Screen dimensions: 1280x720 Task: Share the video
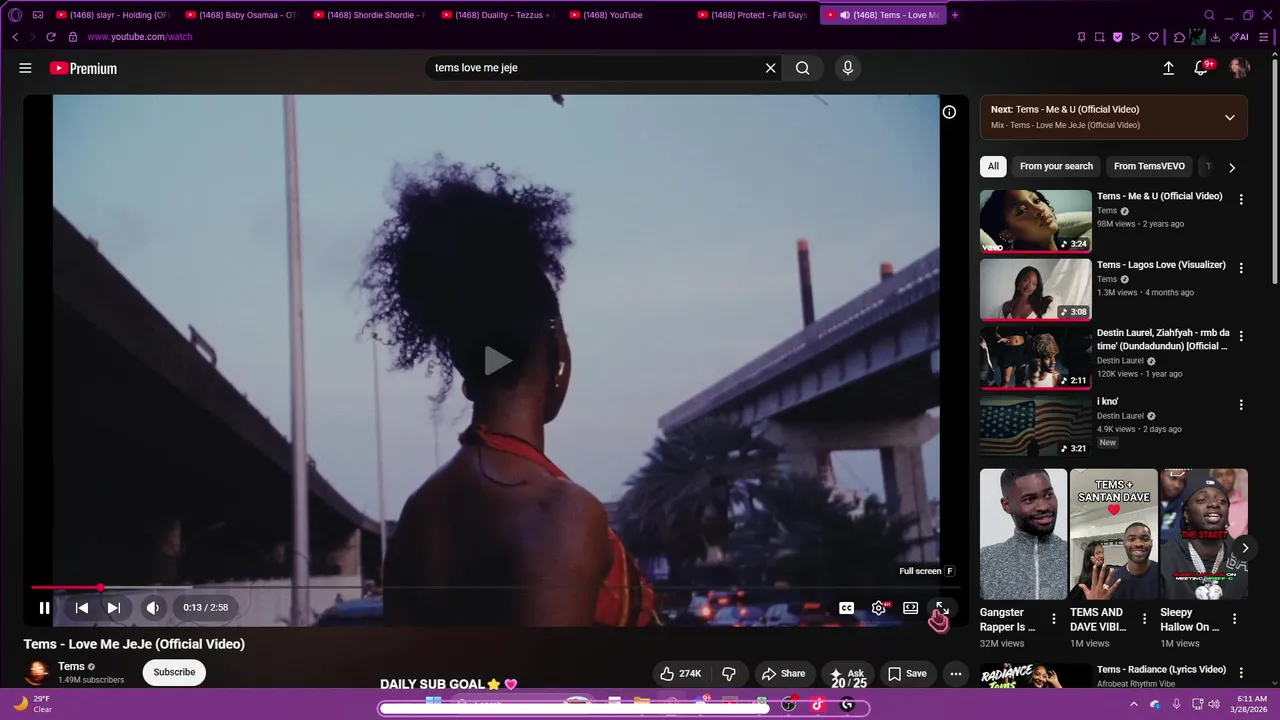[x=781, y=673]
